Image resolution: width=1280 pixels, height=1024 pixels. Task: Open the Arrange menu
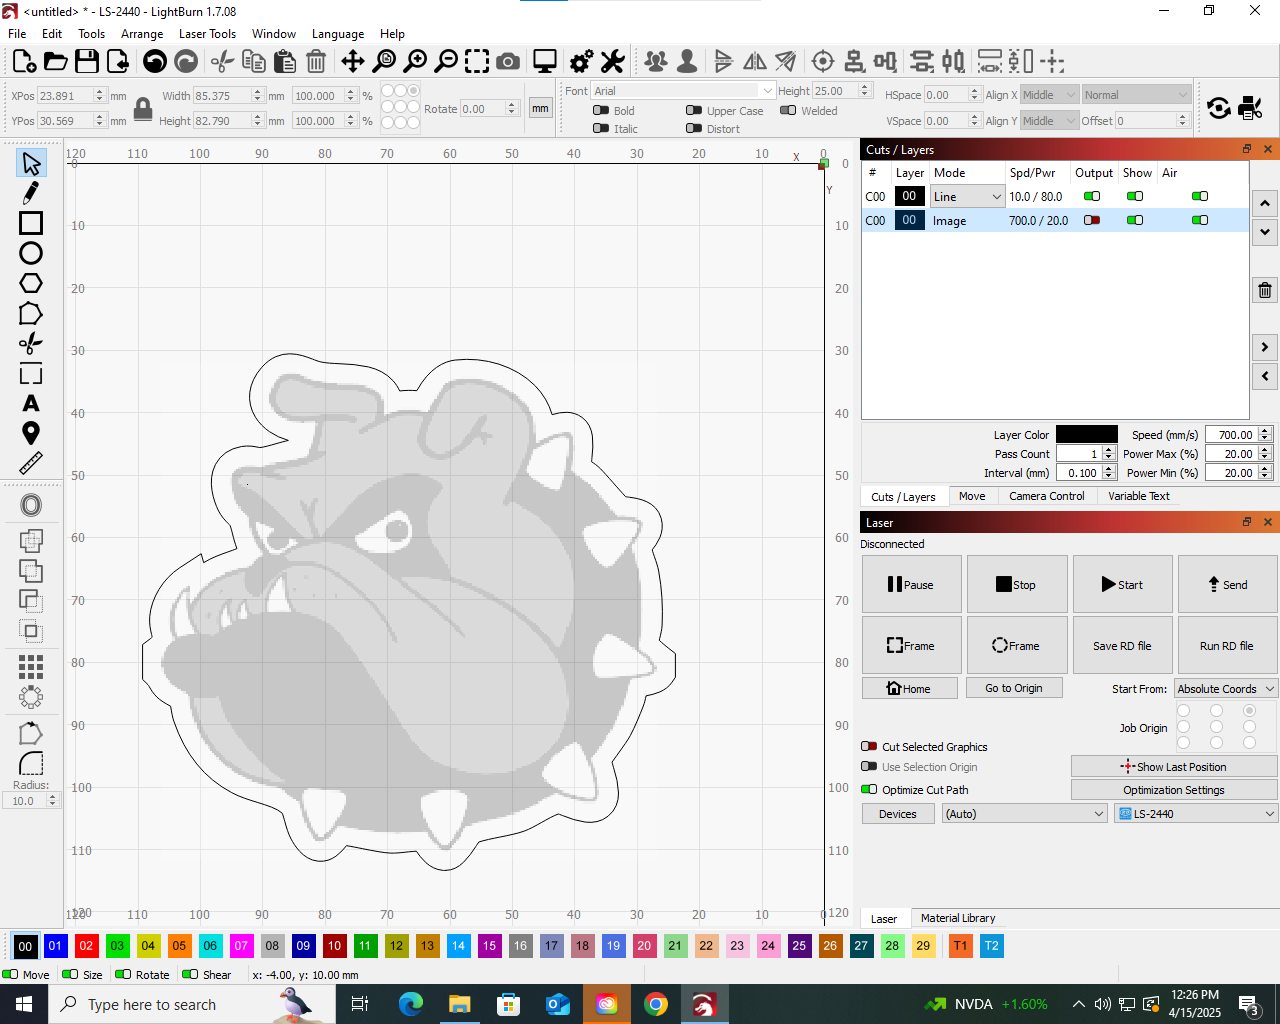[x=142, y=33]
